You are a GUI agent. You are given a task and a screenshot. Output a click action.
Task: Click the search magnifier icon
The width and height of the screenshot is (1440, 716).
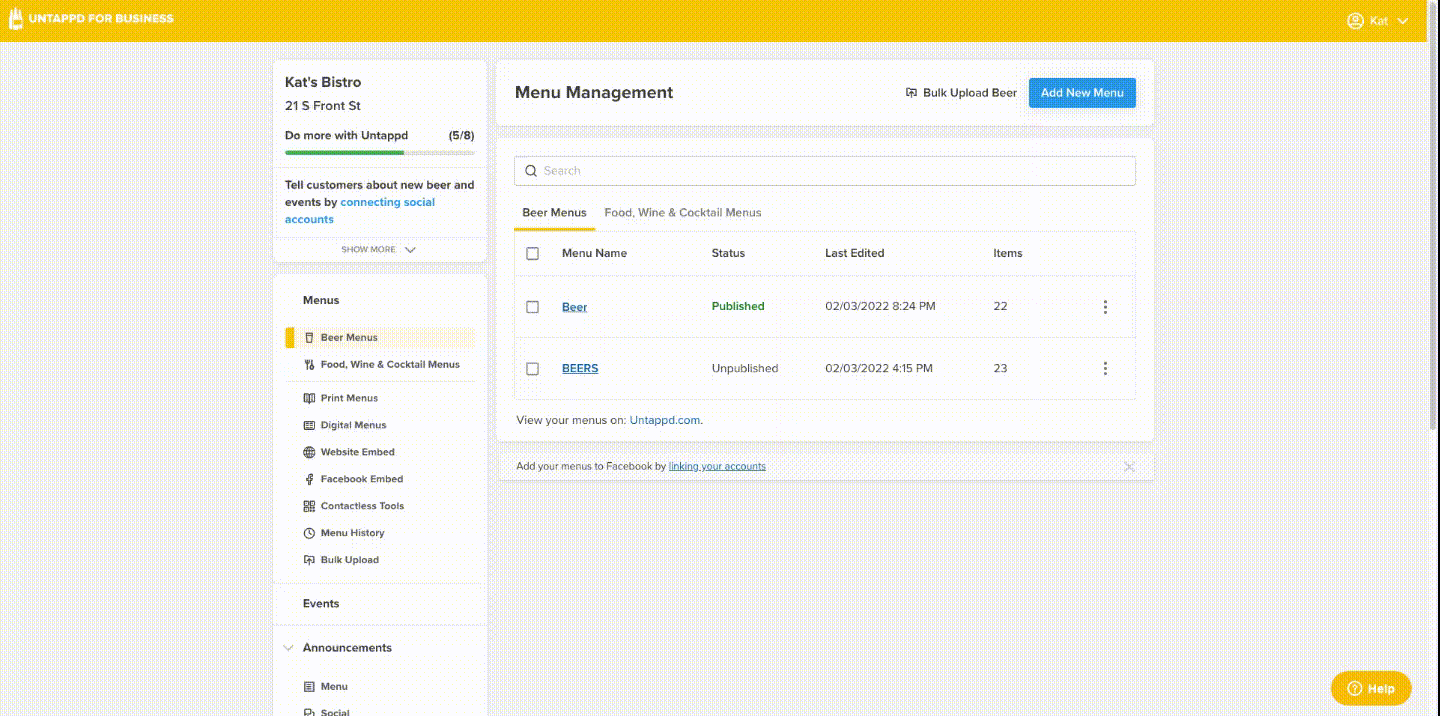coord(531,171)
